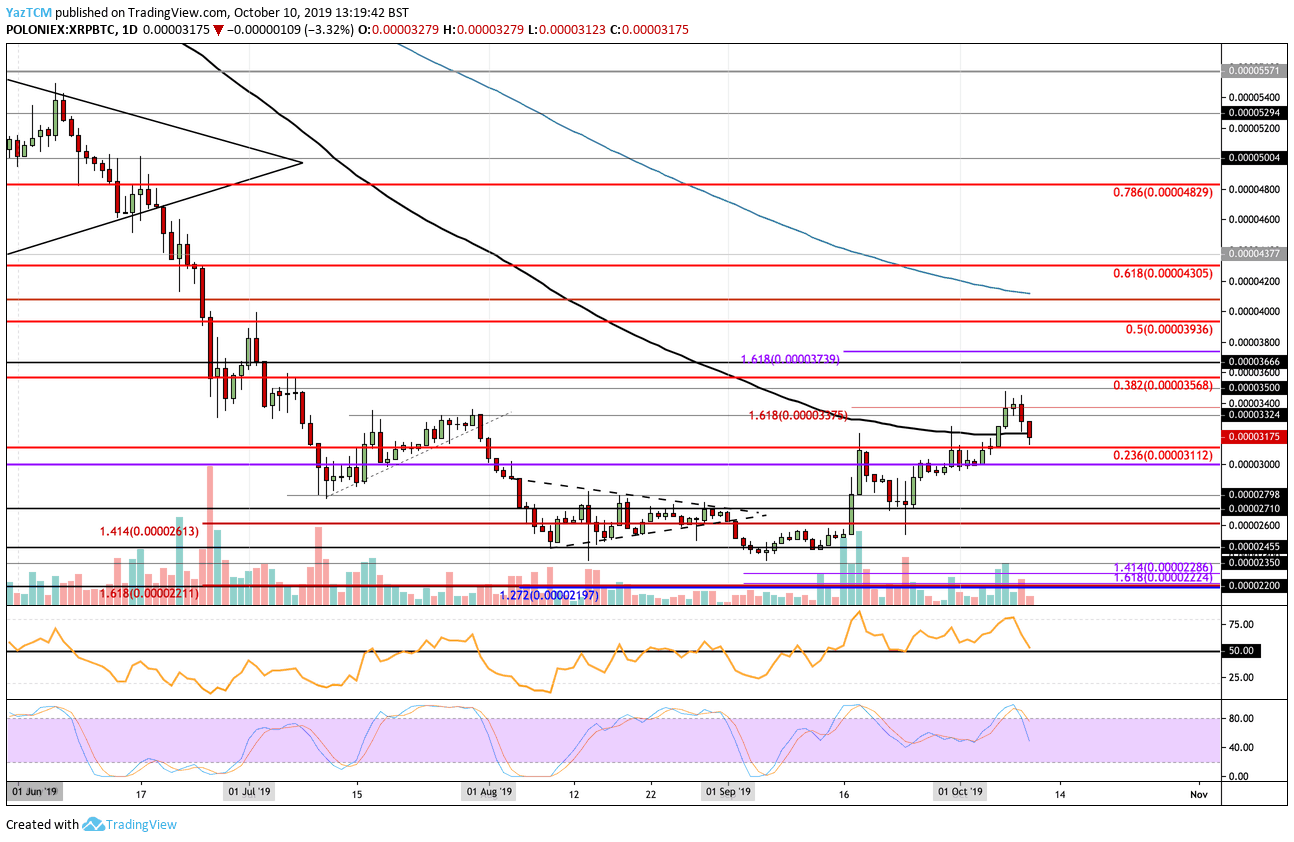
Task: Click the 0.00003000 price axis label
Action: [1256, 464]
